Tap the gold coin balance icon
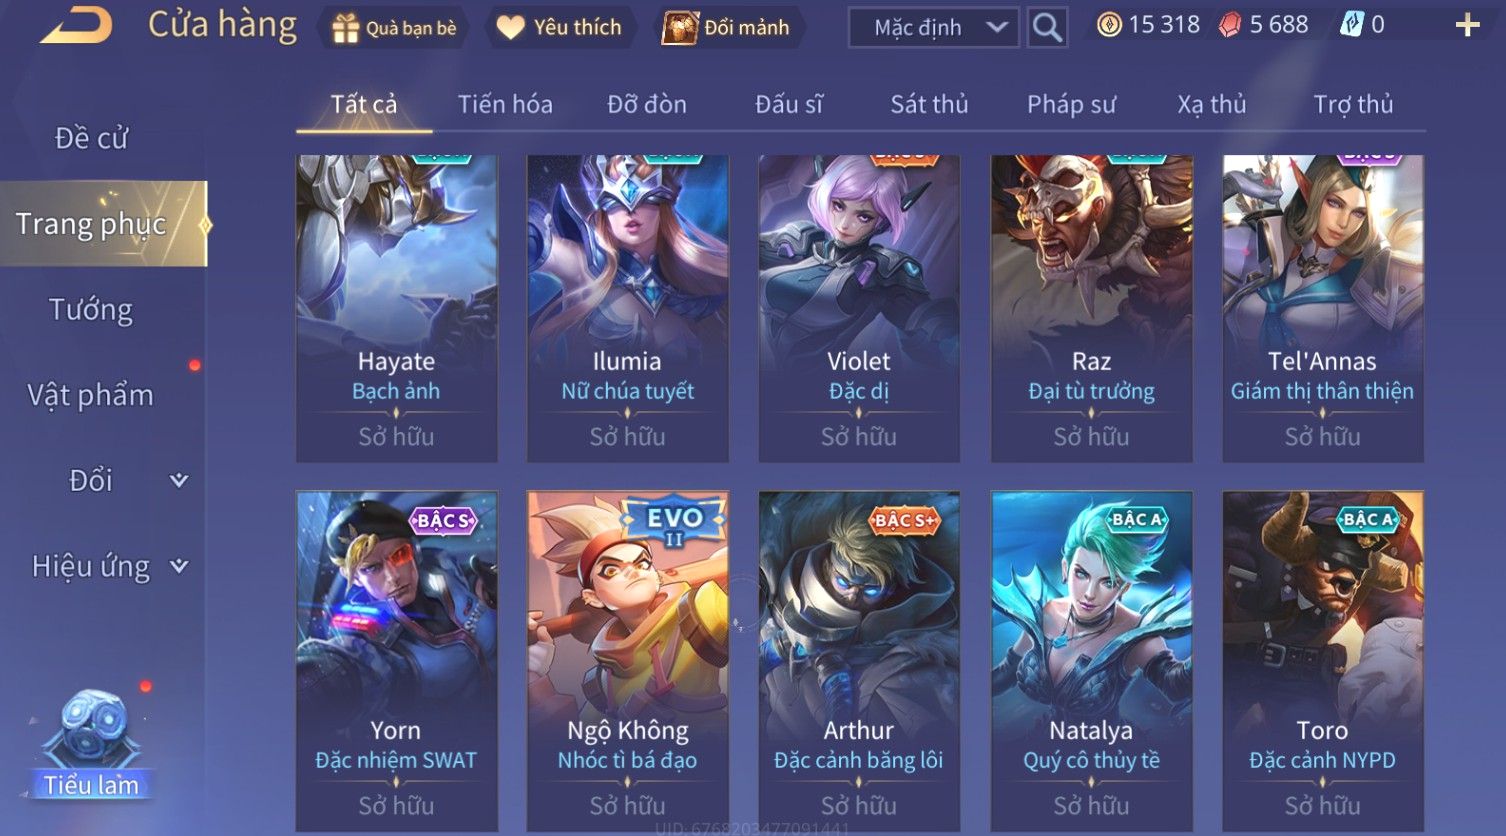The width and height of the screenshot is (1506, 836). [x=1109, y=25]
